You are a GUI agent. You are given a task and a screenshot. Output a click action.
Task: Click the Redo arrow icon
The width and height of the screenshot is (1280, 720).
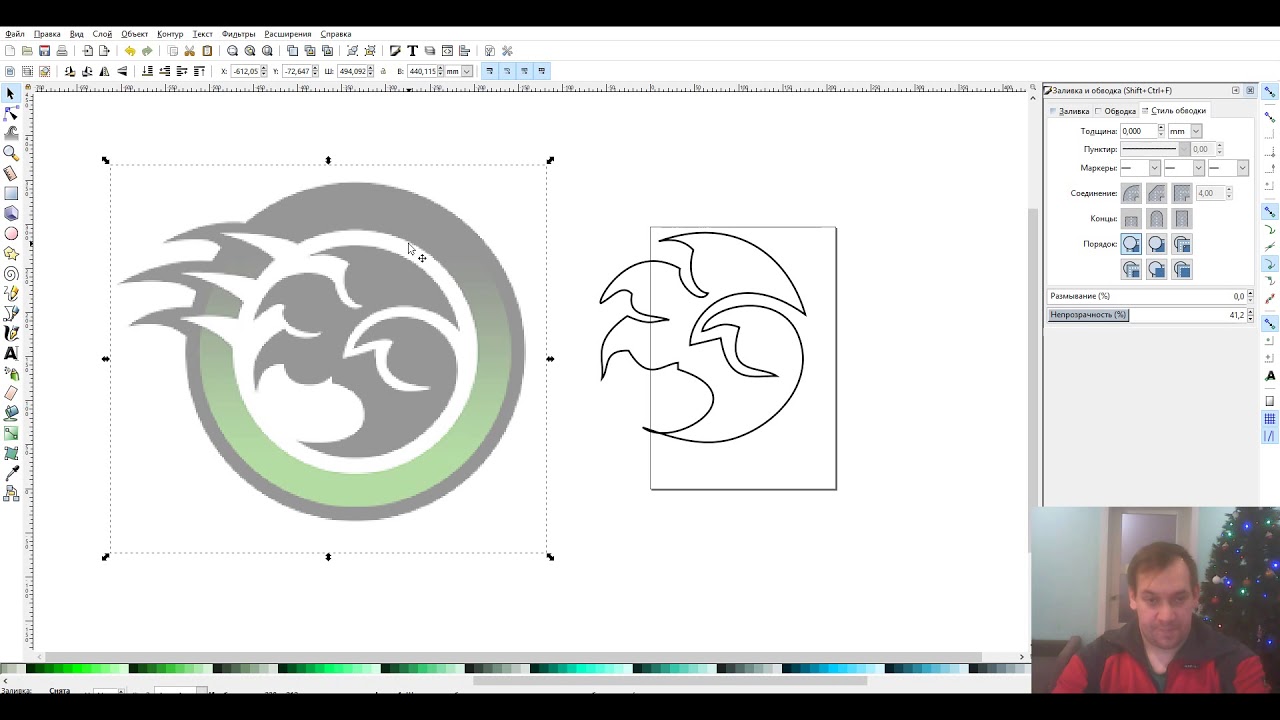click(x=147, y=51)
